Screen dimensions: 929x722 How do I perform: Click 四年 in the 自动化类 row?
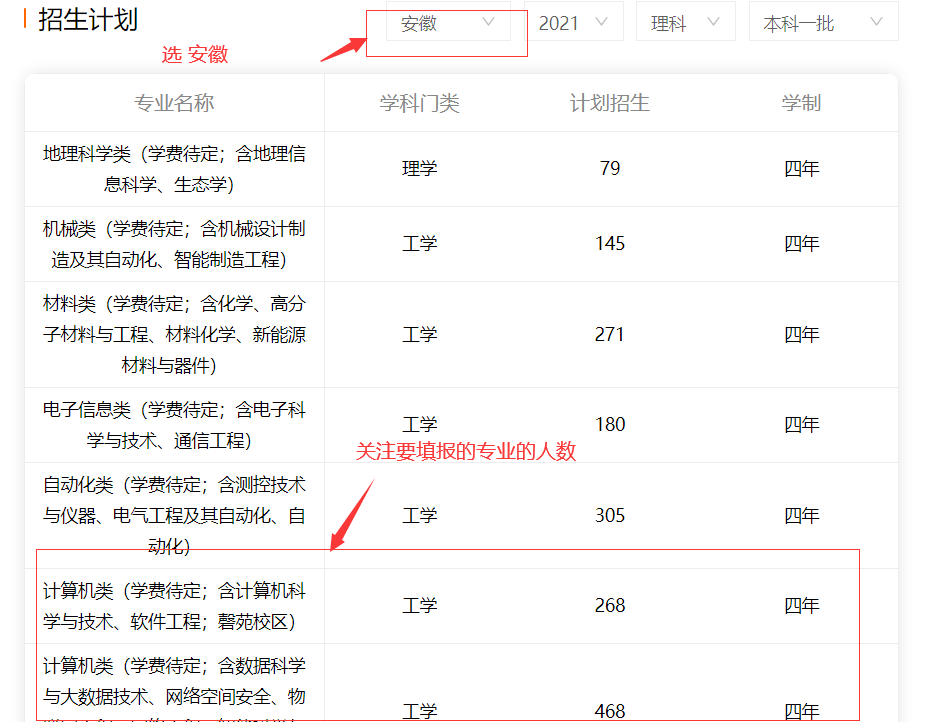802,515
